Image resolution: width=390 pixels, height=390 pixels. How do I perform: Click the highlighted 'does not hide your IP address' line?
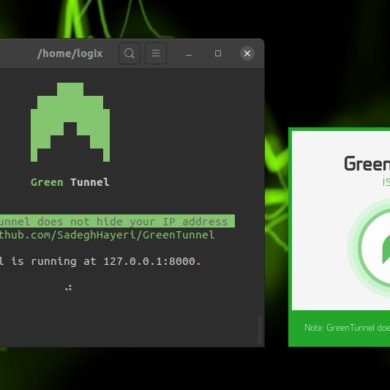pos(117,221)
